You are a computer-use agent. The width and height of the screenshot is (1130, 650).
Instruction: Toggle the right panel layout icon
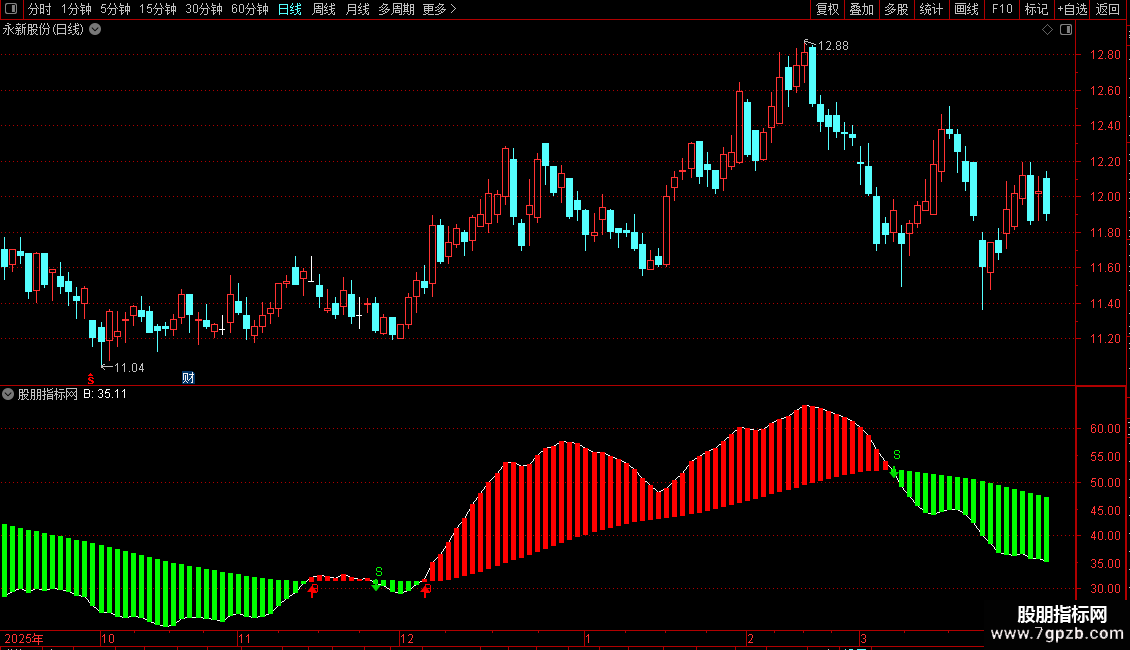point(1066,30)
